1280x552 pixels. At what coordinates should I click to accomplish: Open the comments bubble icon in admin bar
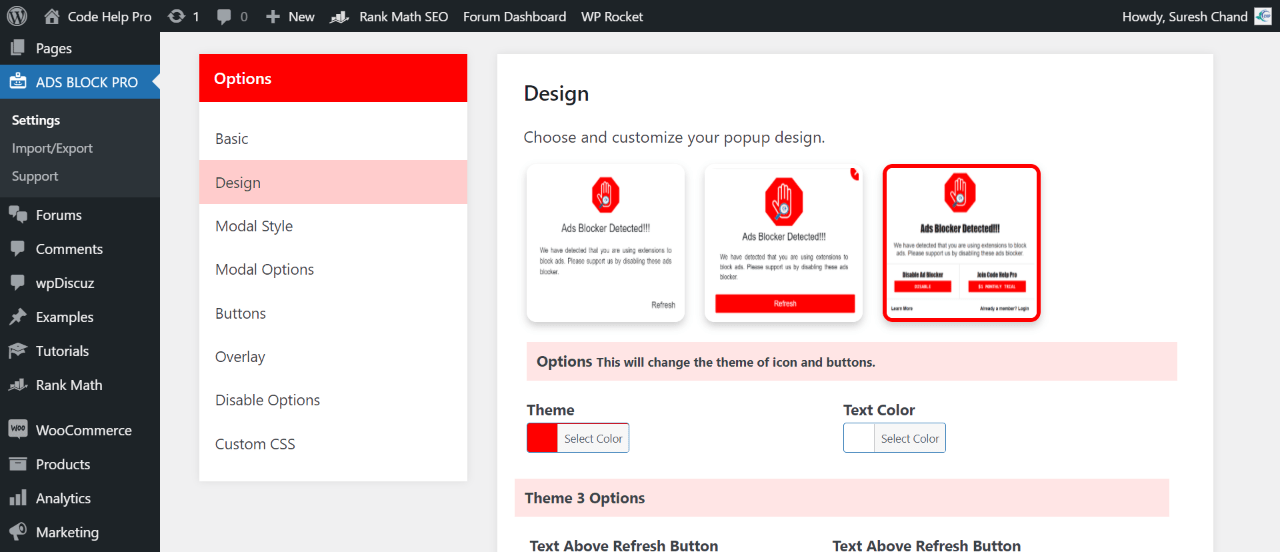(x=223, y=17)
